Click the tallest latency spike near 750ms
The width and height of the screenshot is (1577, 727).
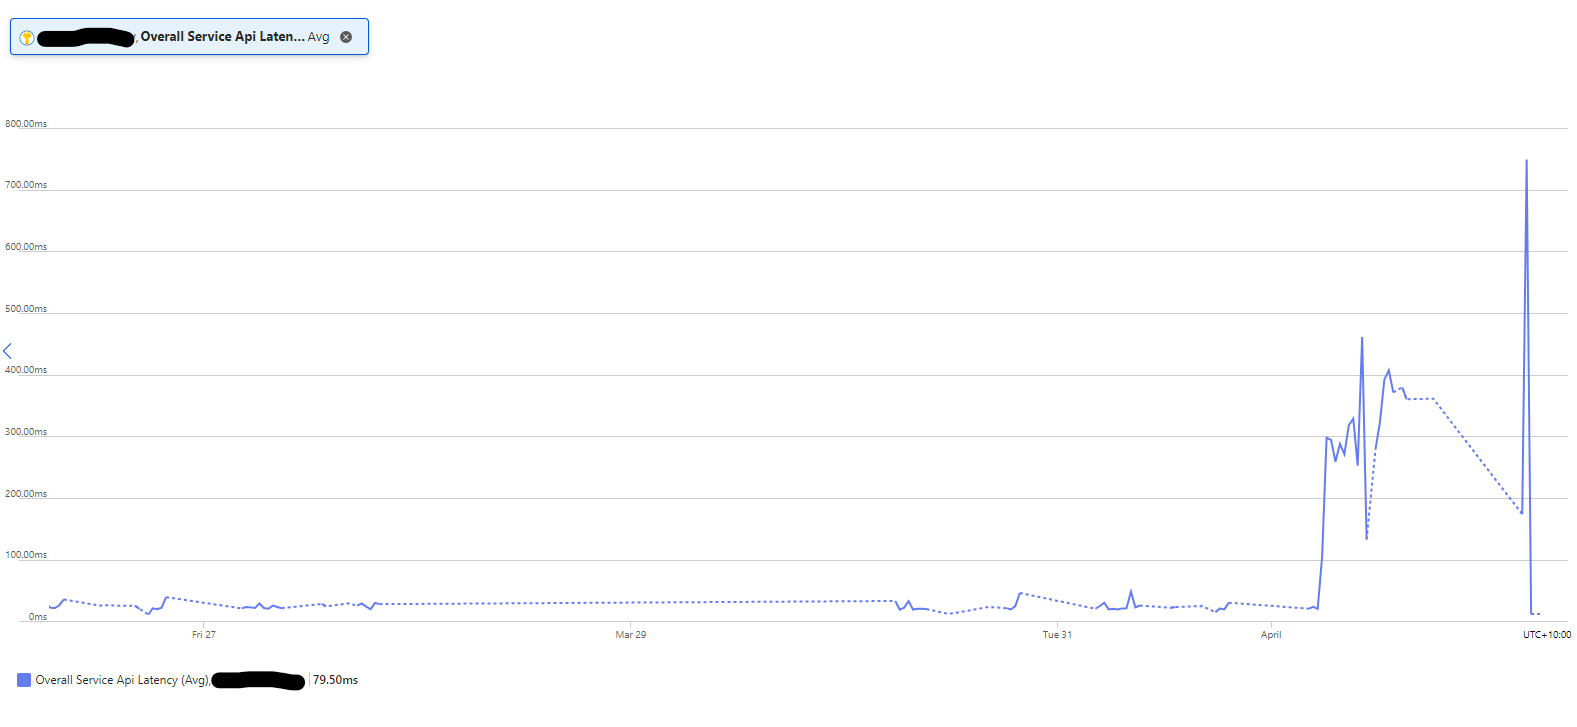tap(1526, 161)
